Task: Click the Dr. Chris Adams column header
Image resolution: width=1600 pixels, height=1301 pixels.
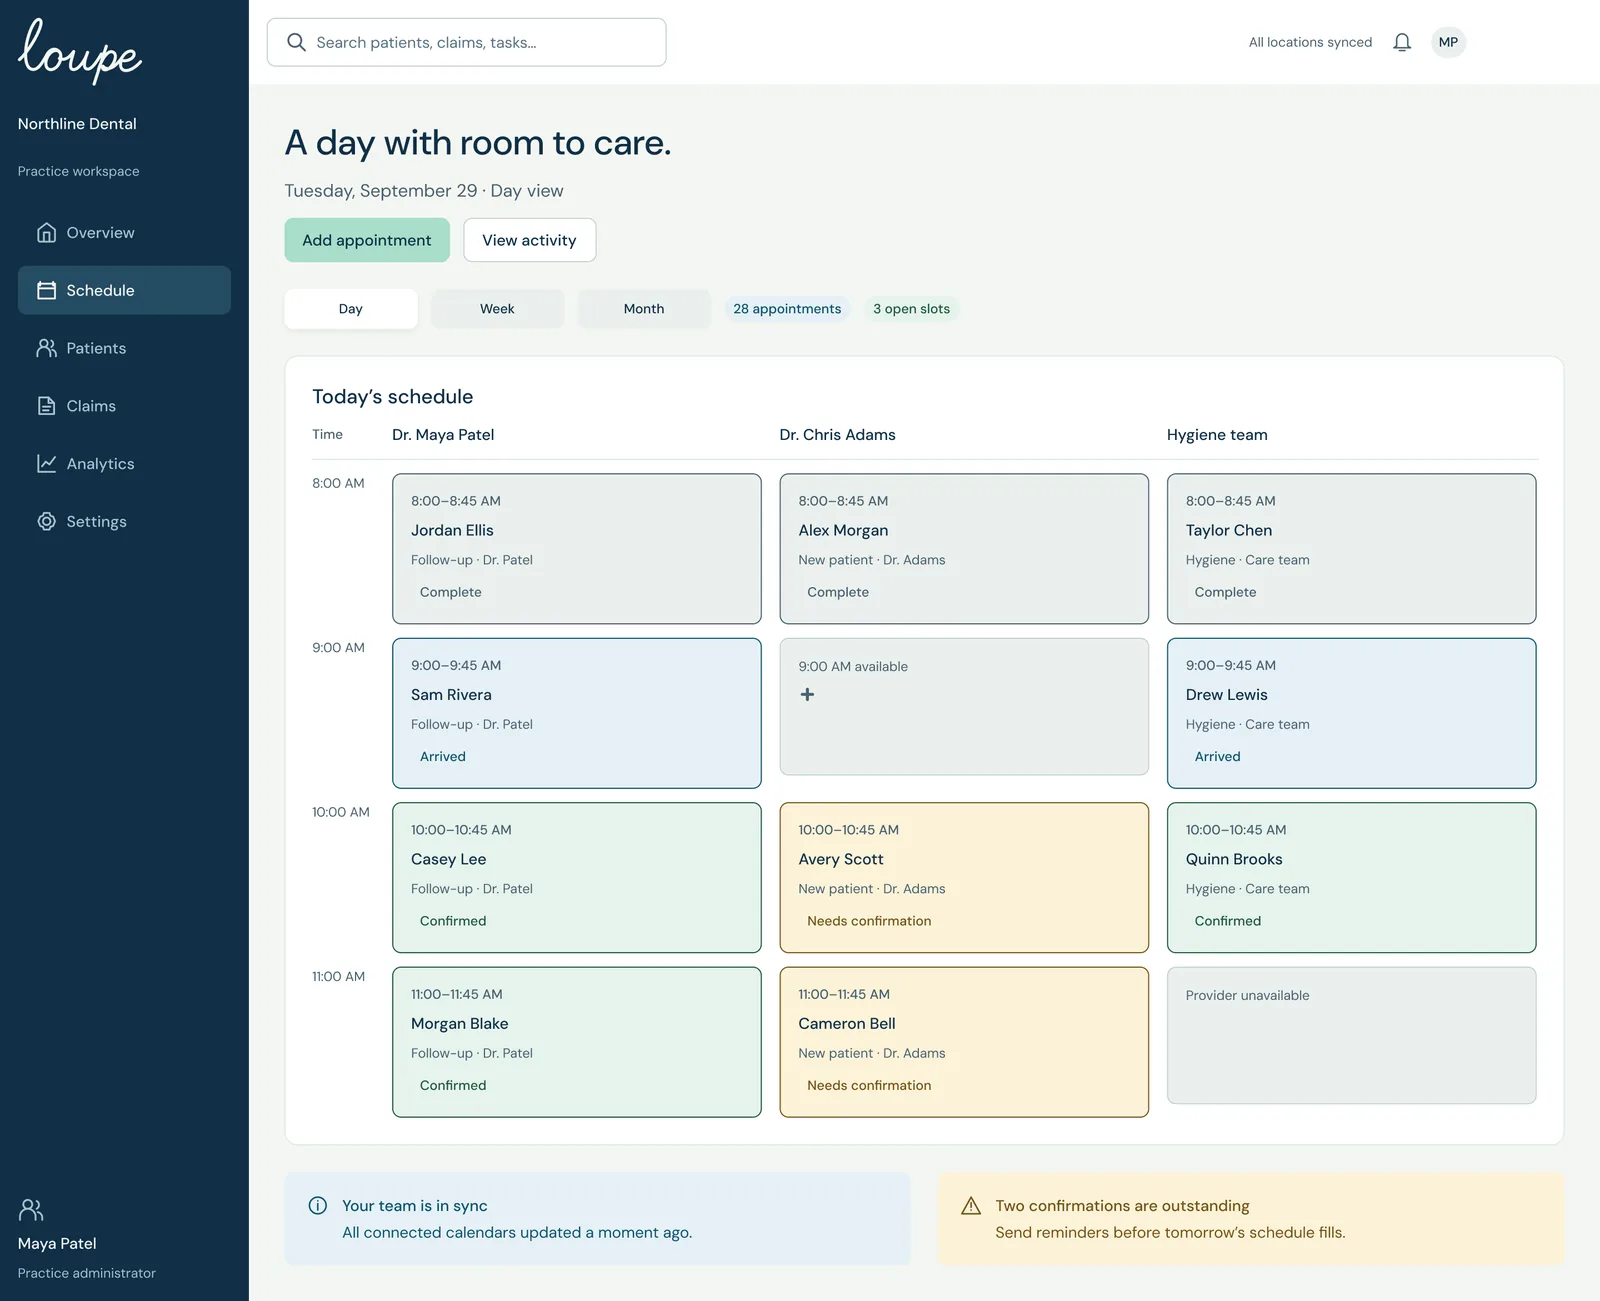Action: [838, 435]
